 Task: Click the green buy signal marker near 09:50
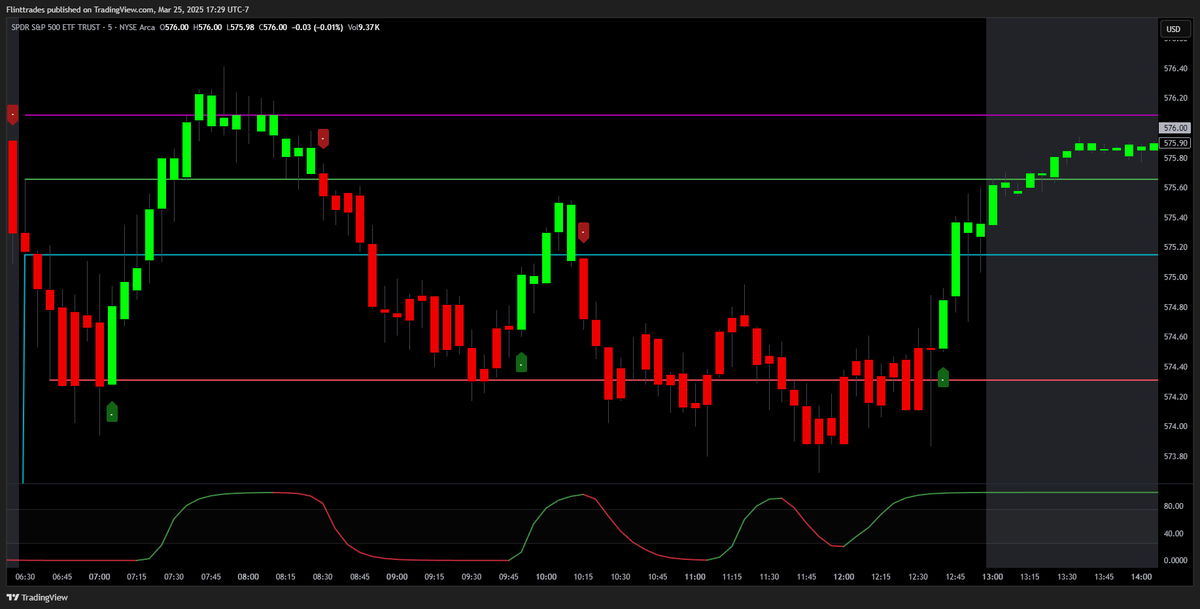(x=521, y=362)
